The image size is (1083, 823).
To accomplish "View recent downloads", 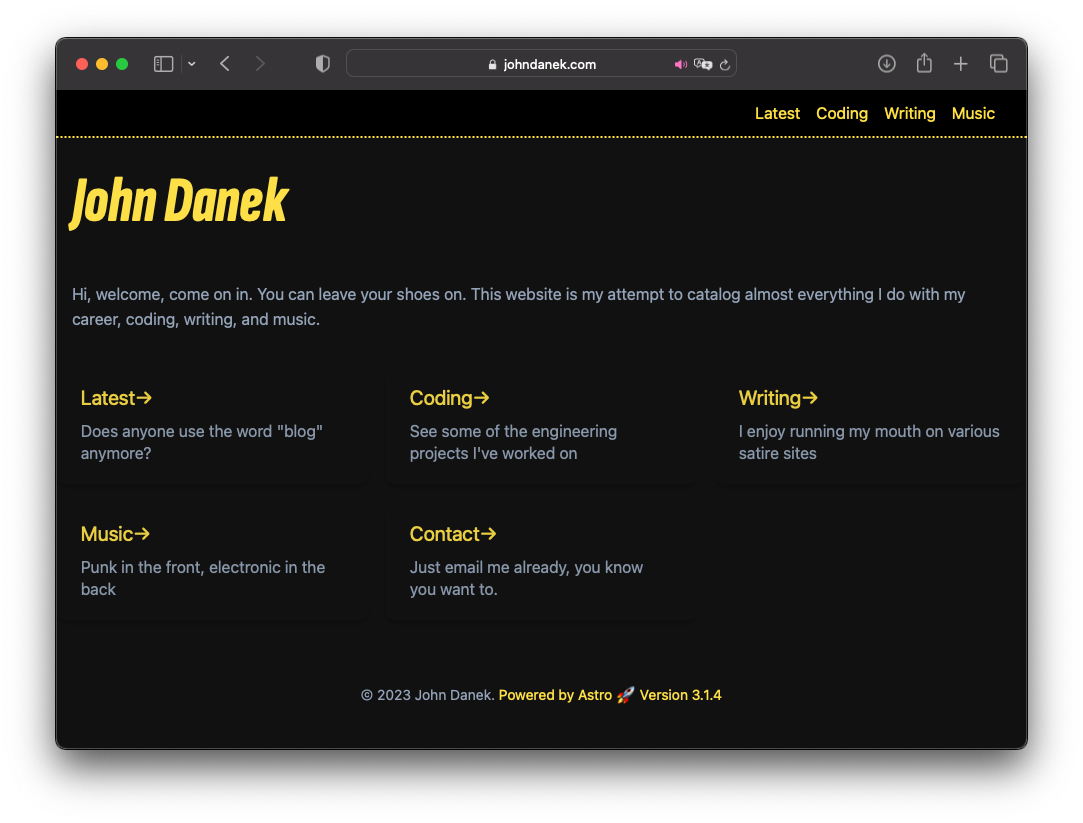I will tap(886, 63).
